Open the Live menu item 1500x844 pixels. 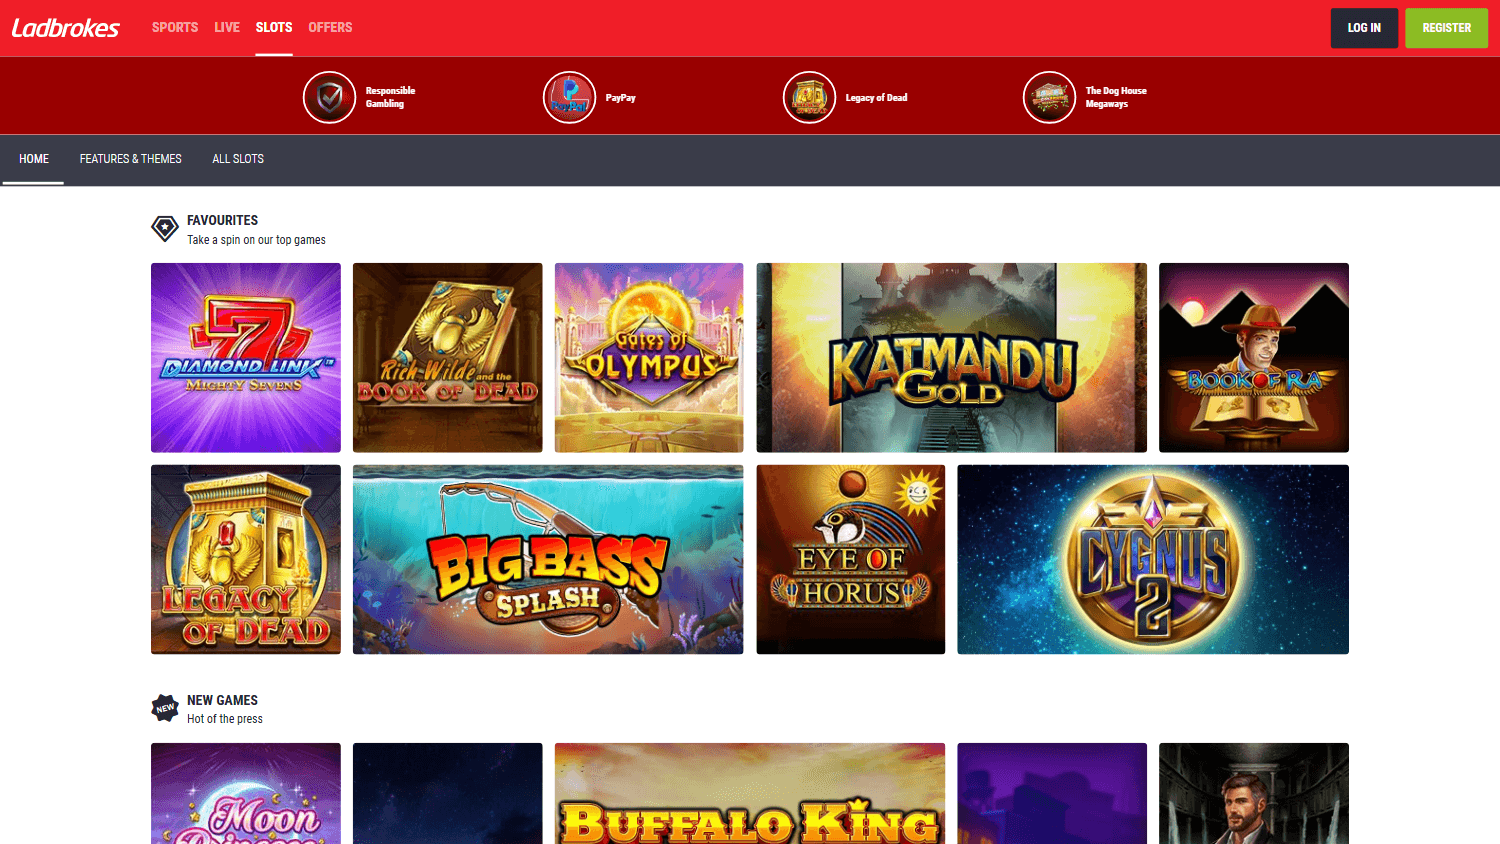tap(227, 27)
